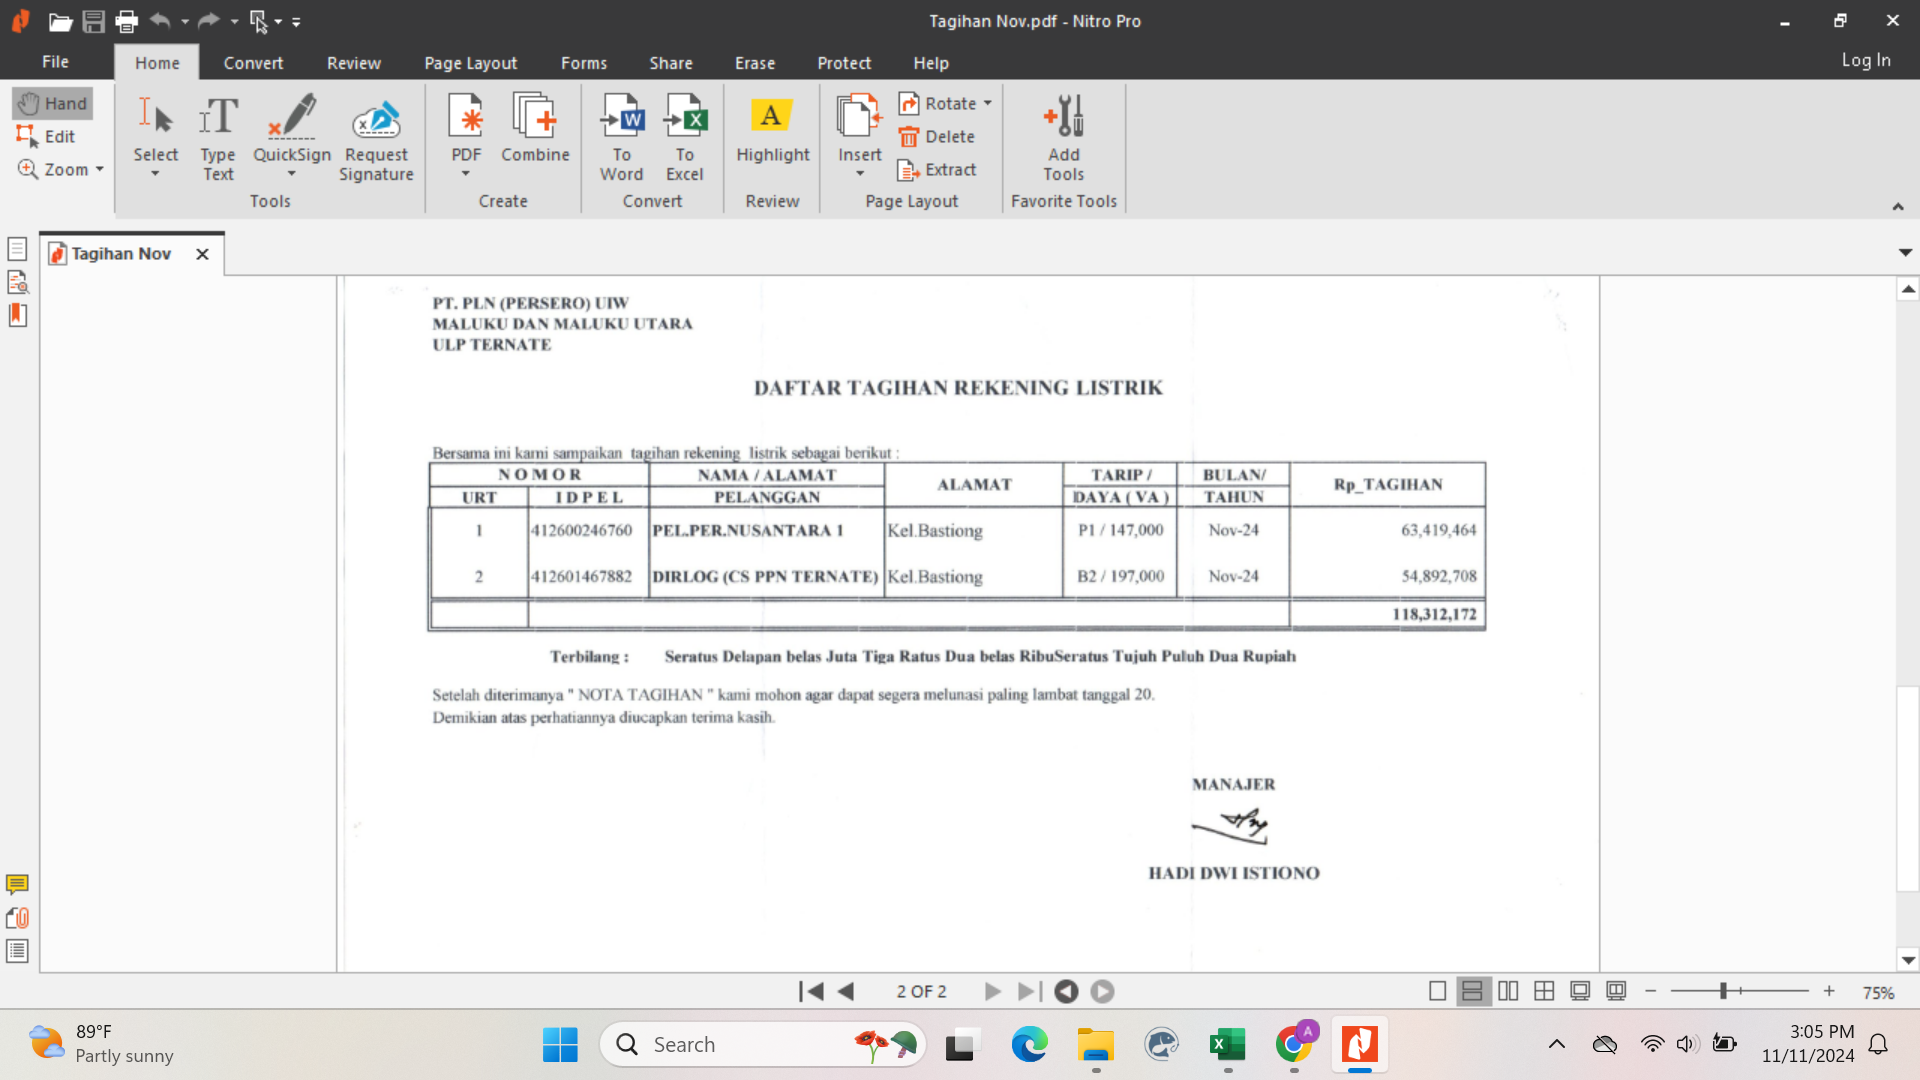Switch to the Forms ribbon tab
Screen dimensions: 1920x1080
584,63
